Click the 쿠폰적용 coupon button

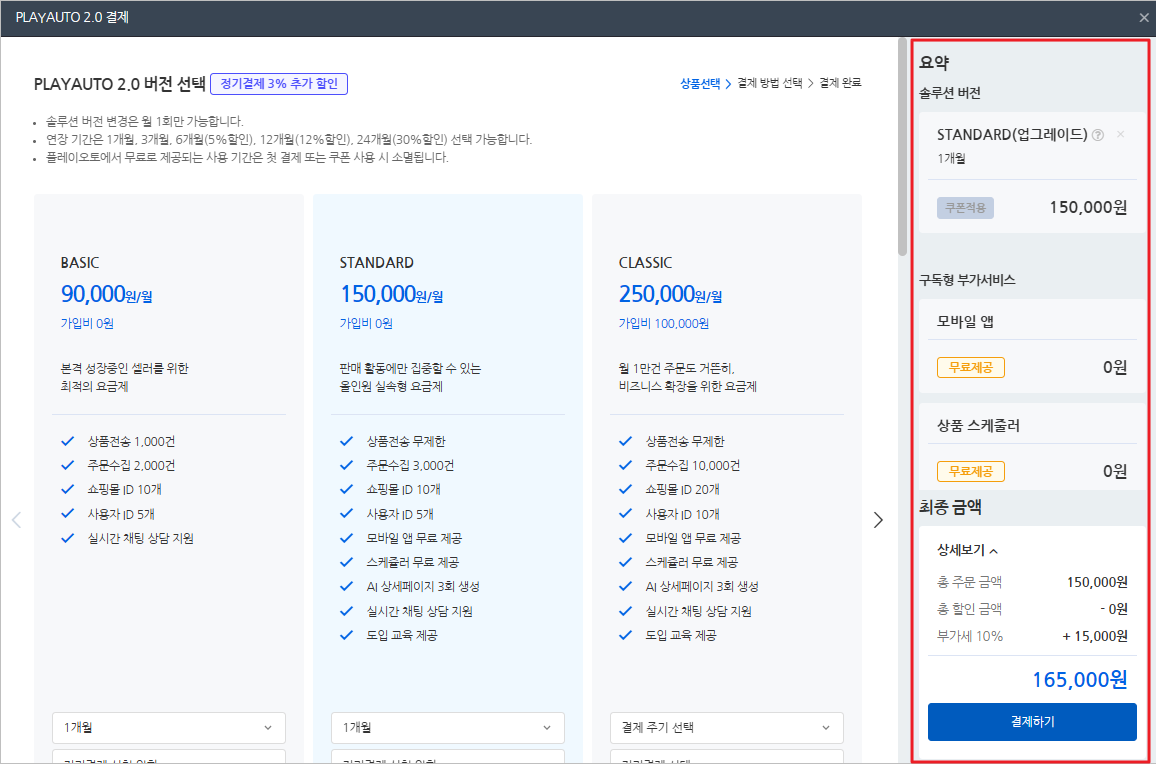(x=964, y=208)
